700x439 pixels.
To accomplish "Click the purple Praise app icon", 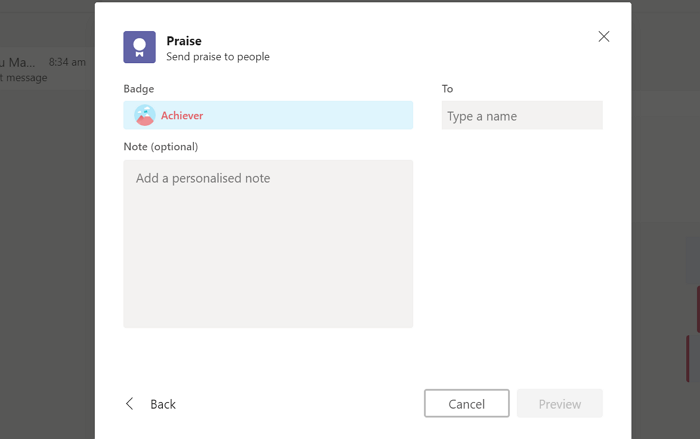I will coord(140,47).
